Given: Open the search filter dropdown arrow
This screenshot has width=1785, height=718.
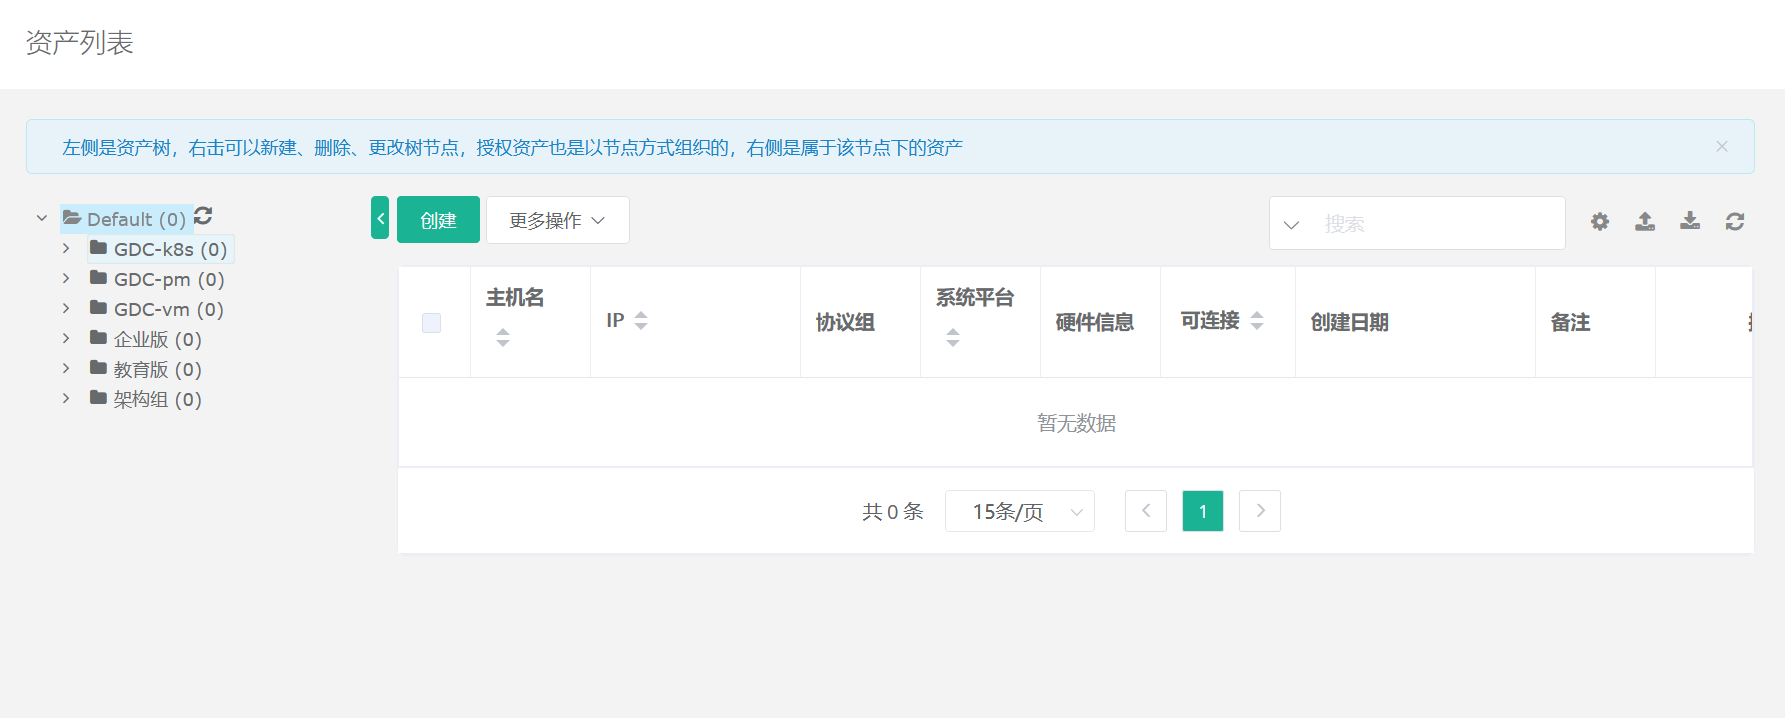Looking at the screenshot, I should pyautogui.click(x=1291, y=224).
